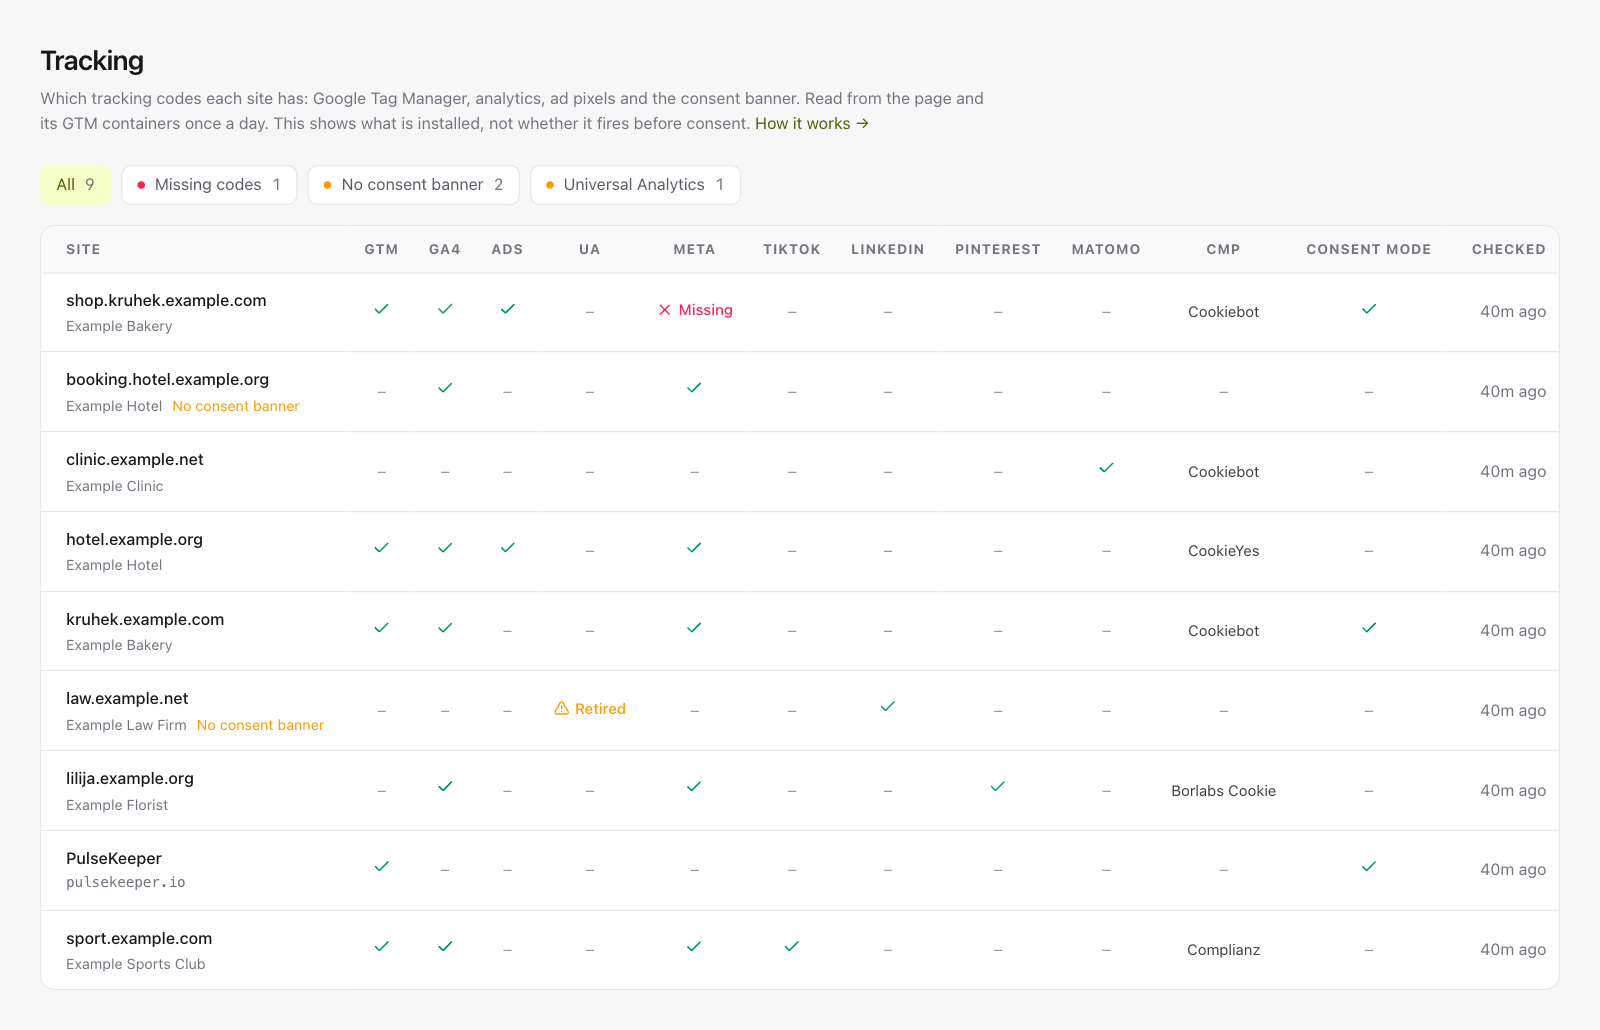
Task: Click the GA4 column header
Action: click(445, 250)
